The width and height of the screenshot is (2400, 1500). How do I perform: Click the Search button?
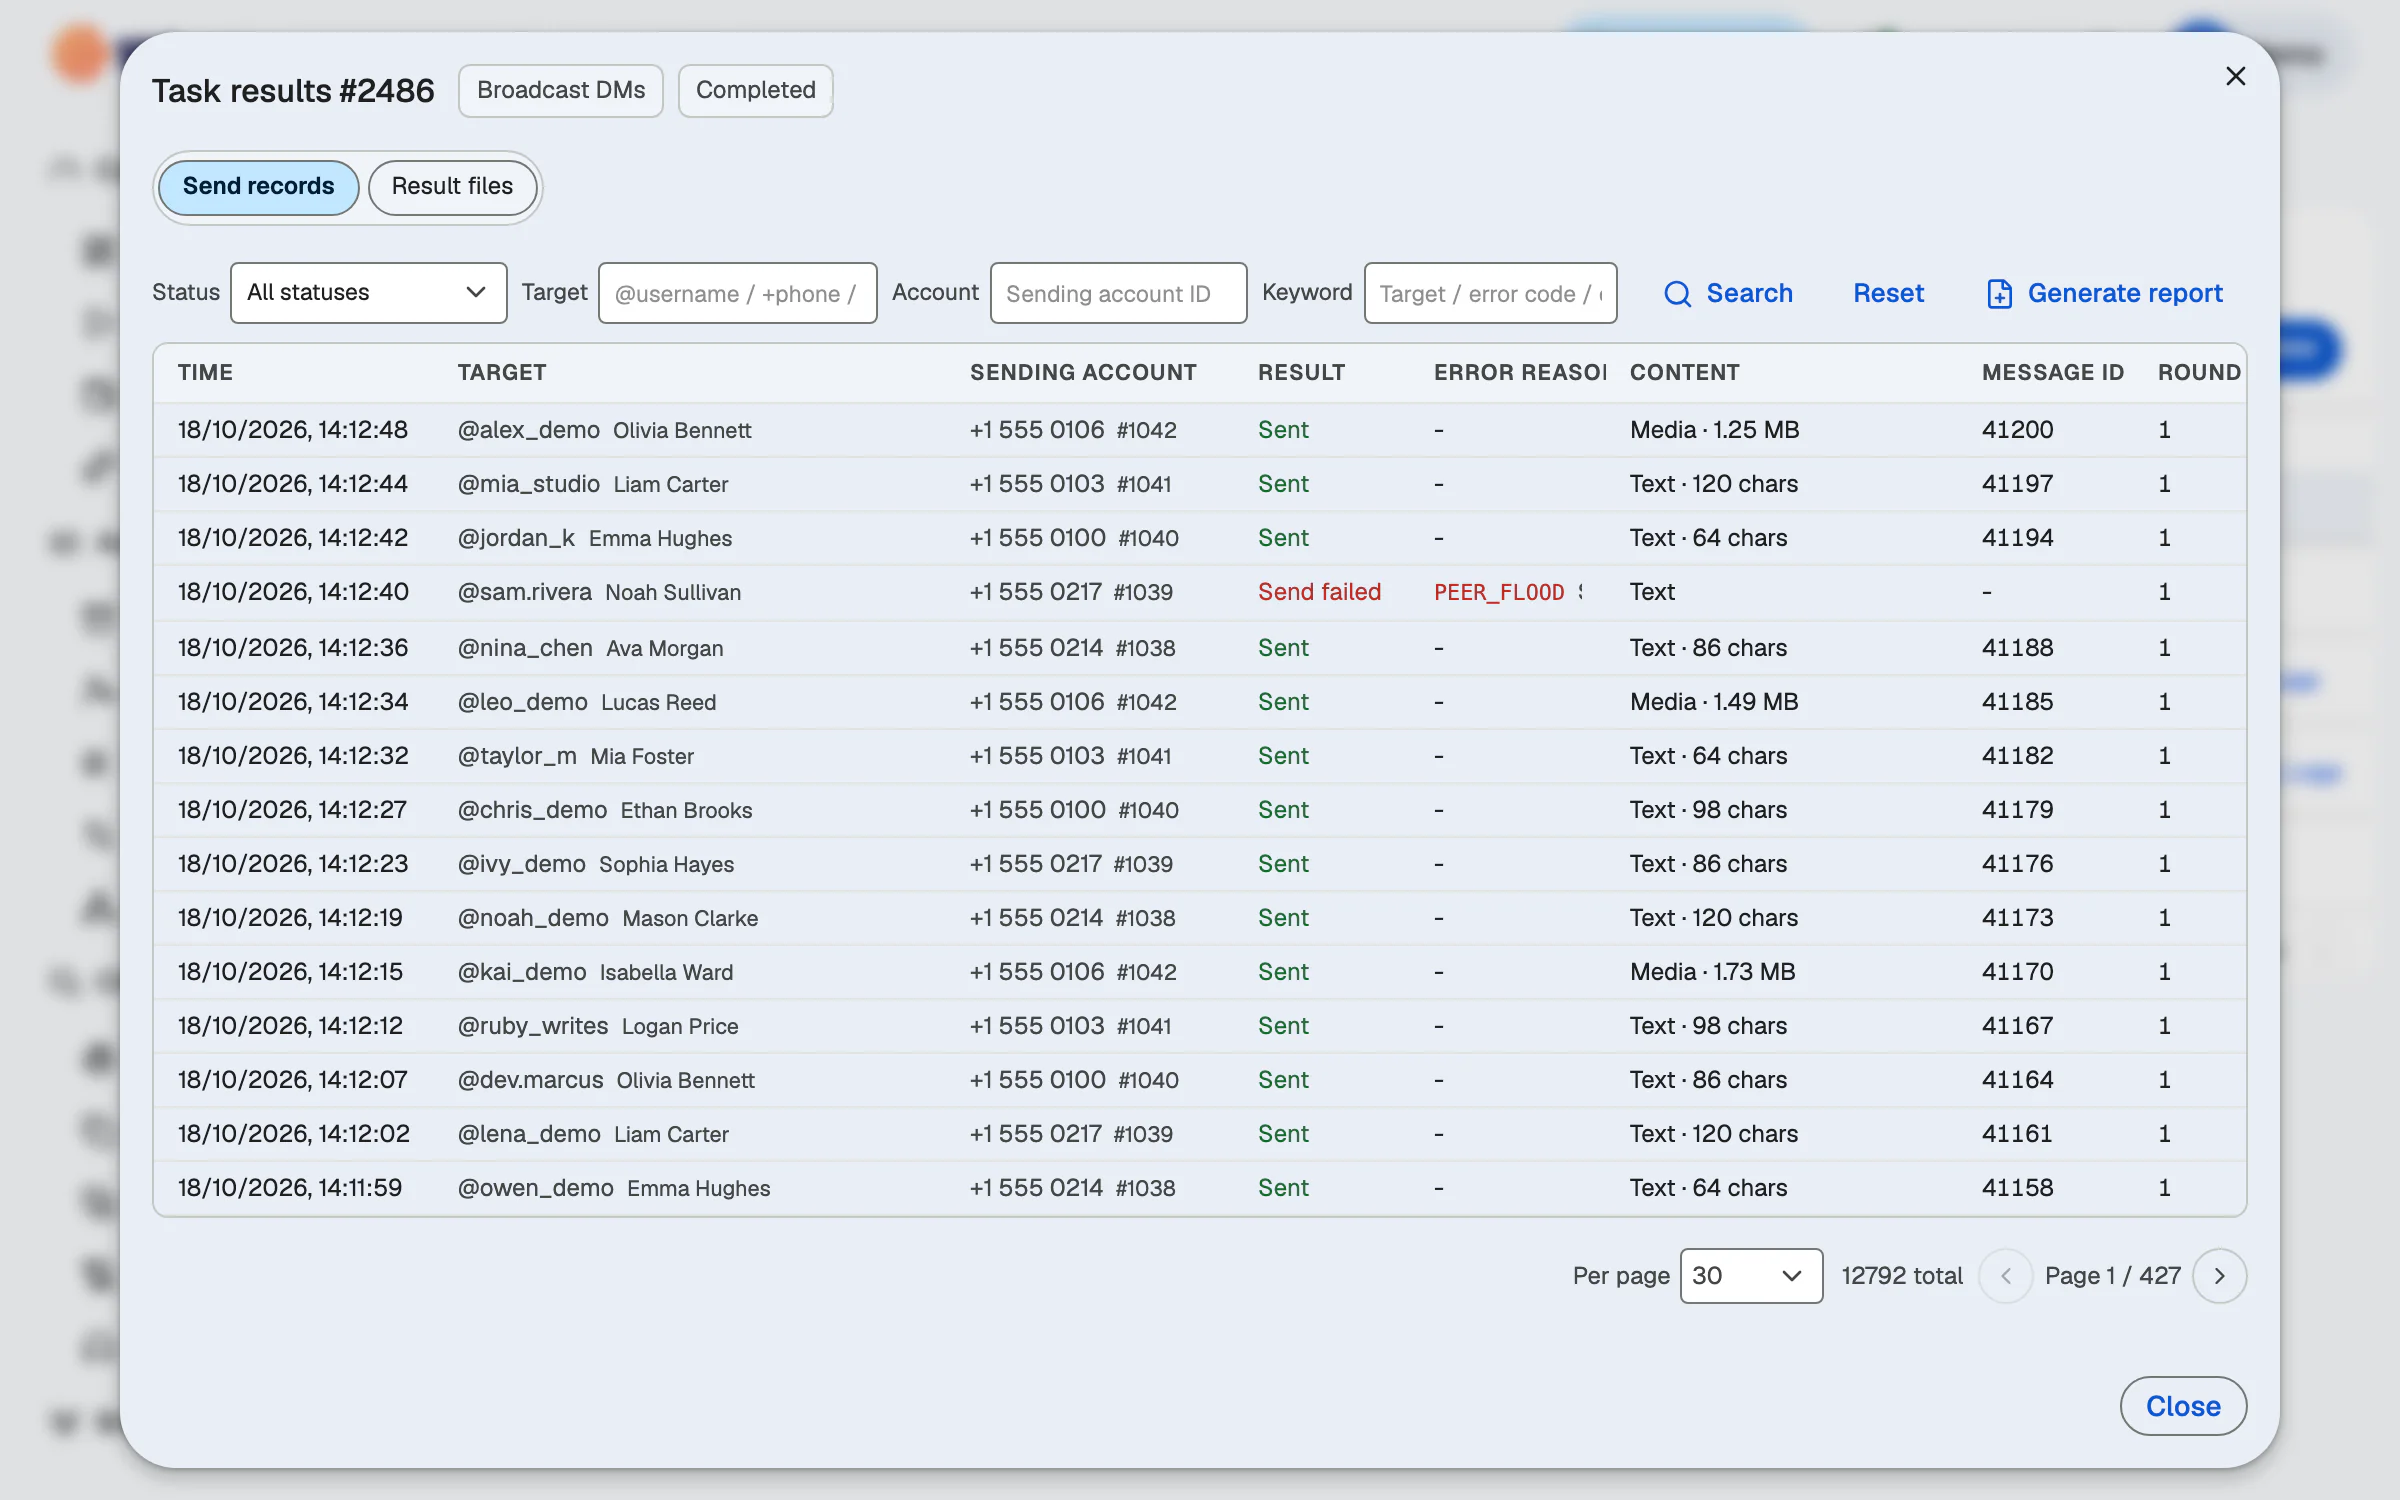point(1728,293)
